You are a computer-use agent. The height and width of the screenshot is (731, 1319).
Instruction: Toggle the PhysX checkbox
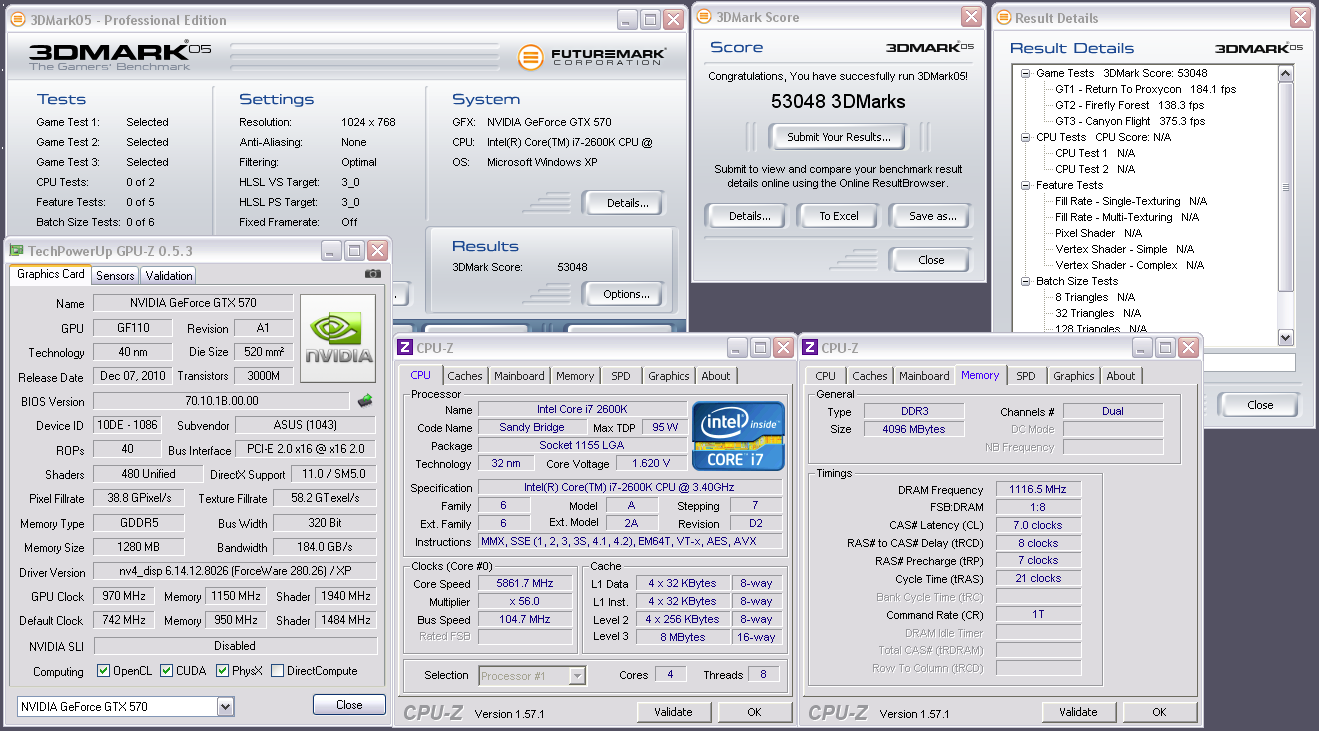pyautogui.click(x=222, y=671)
